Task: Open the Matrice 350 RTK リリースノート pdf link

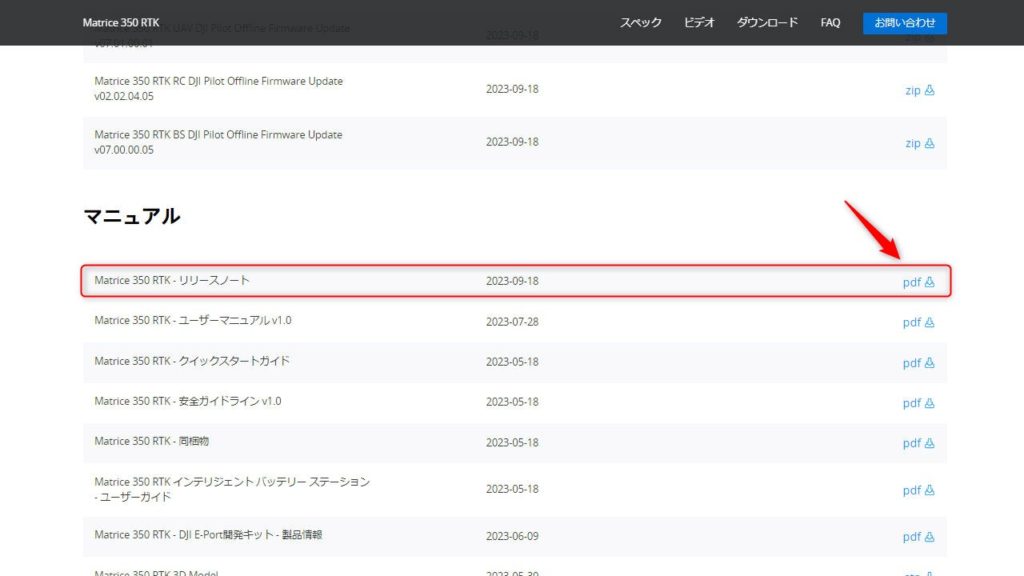Action: (x=912, y=282)
